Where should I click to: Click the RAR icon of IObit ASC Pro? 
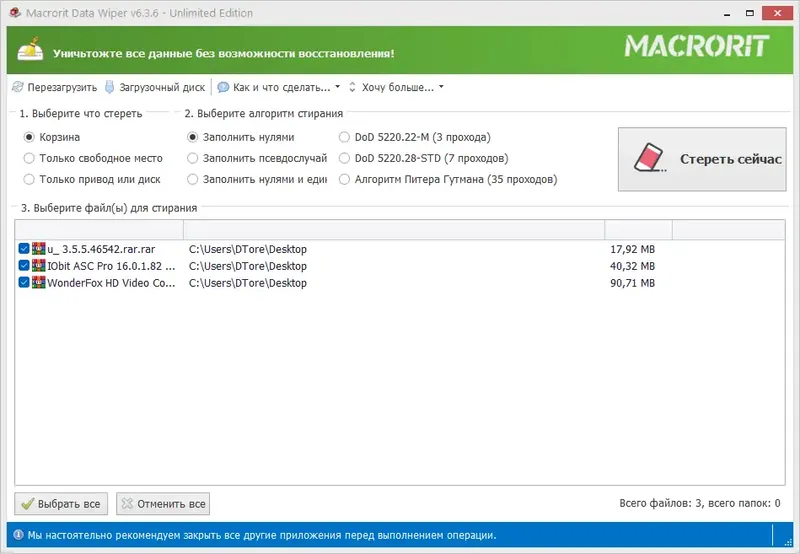click(x=39, y=265)
